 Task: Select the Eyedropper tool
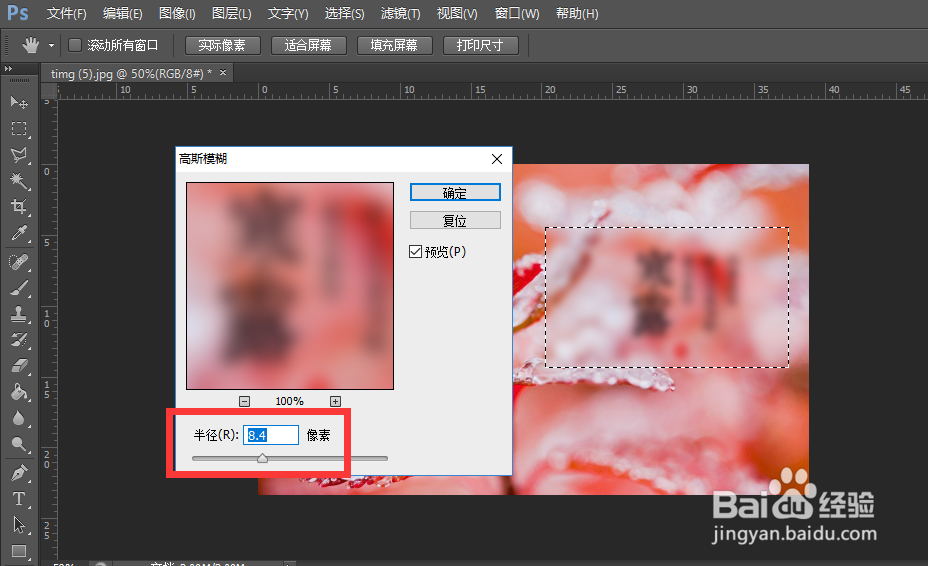coord(19,233)
